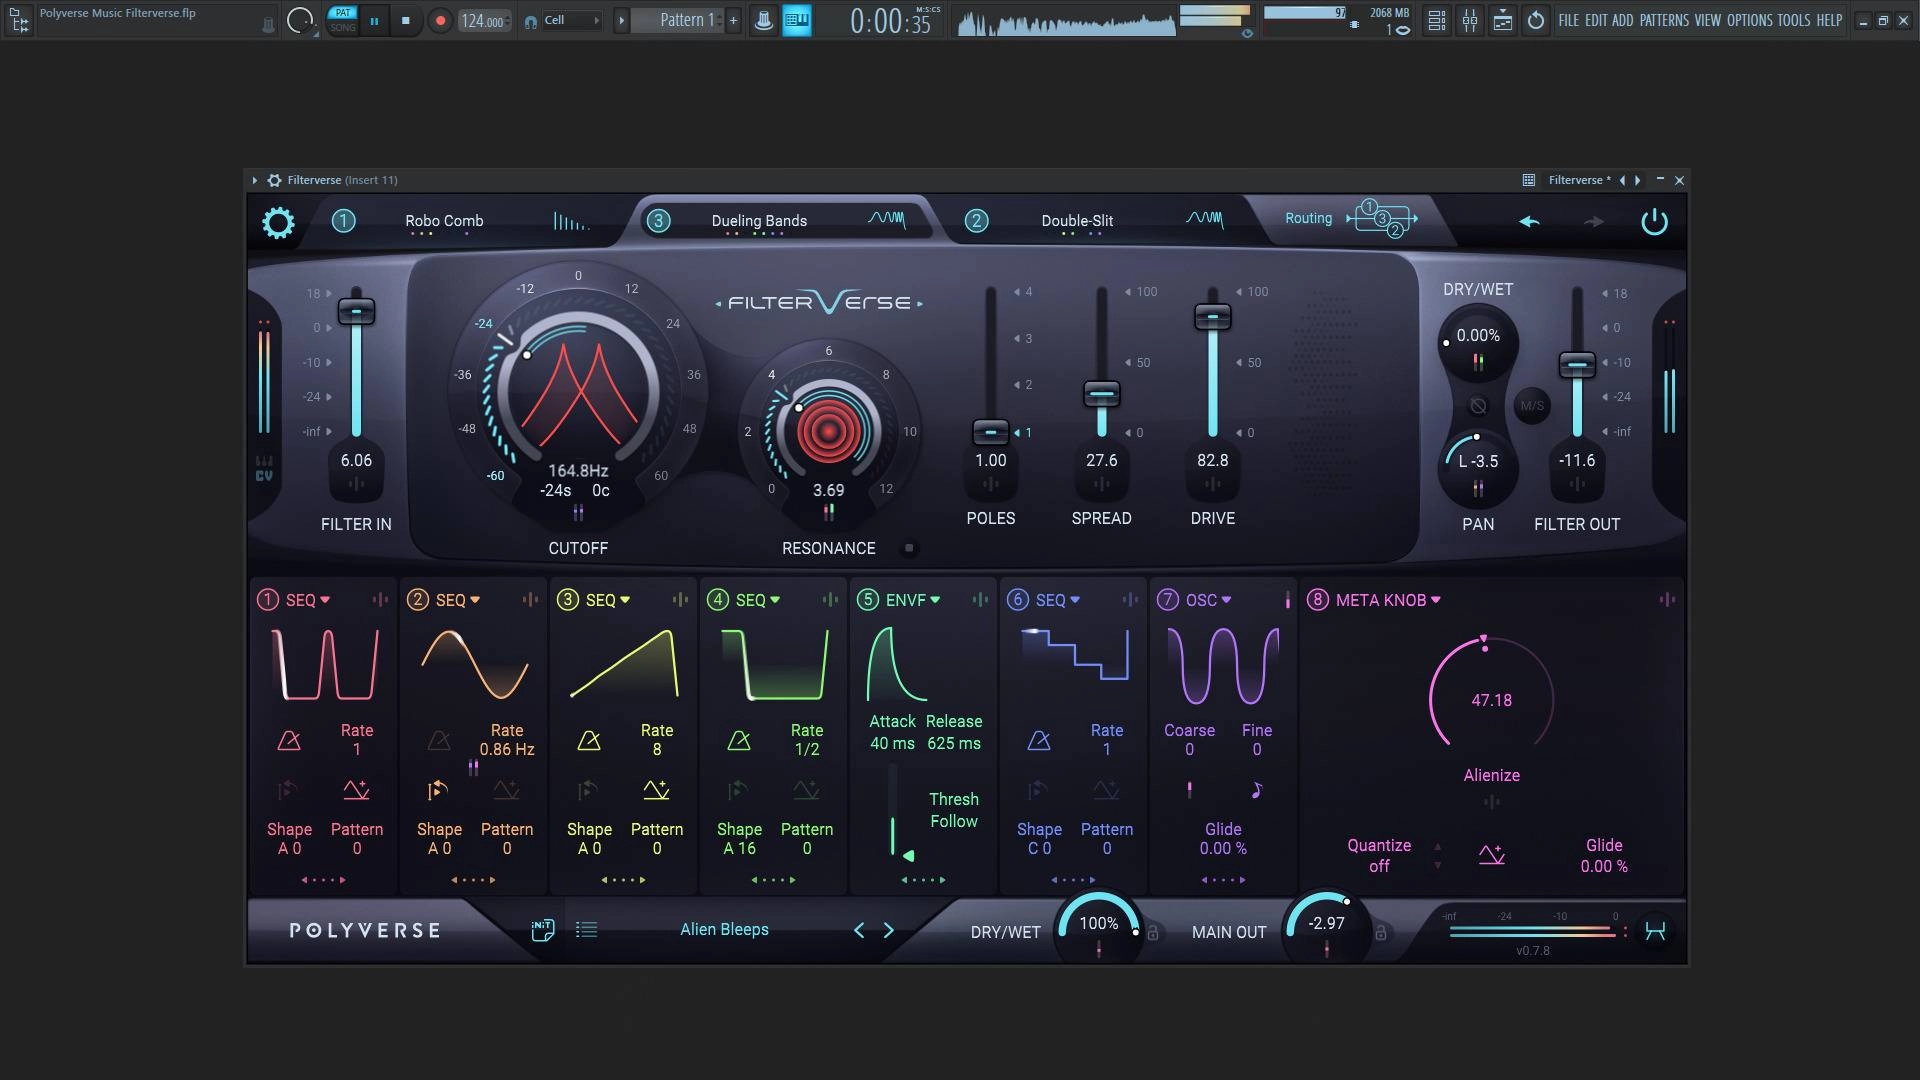Toggle metronome sync icon on modulator 6
The image size is (1920, 1080).
(x=1039, y=740)
